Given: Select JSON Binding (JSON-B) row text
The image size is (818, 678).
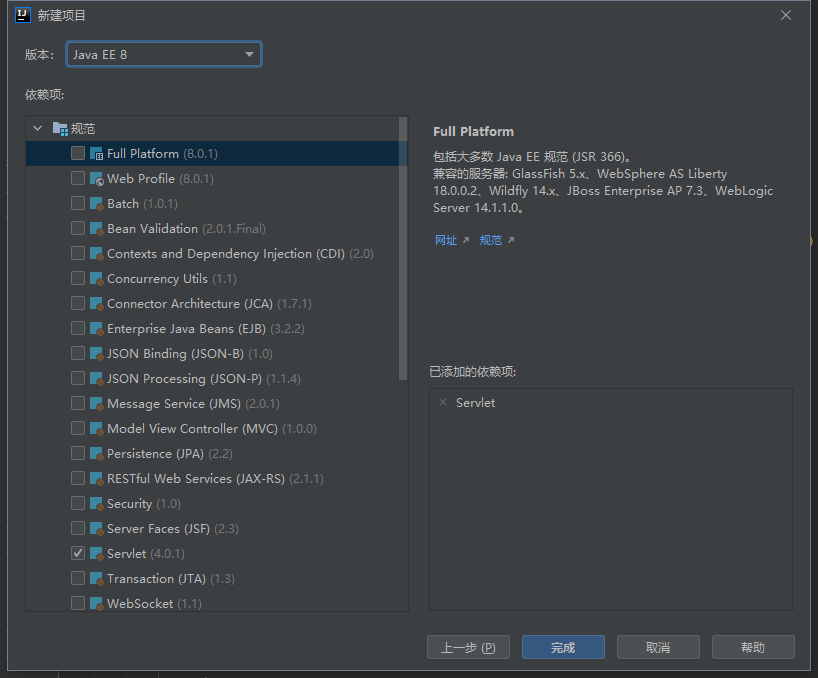Looking at the screenshot, I should click(190, 354).
